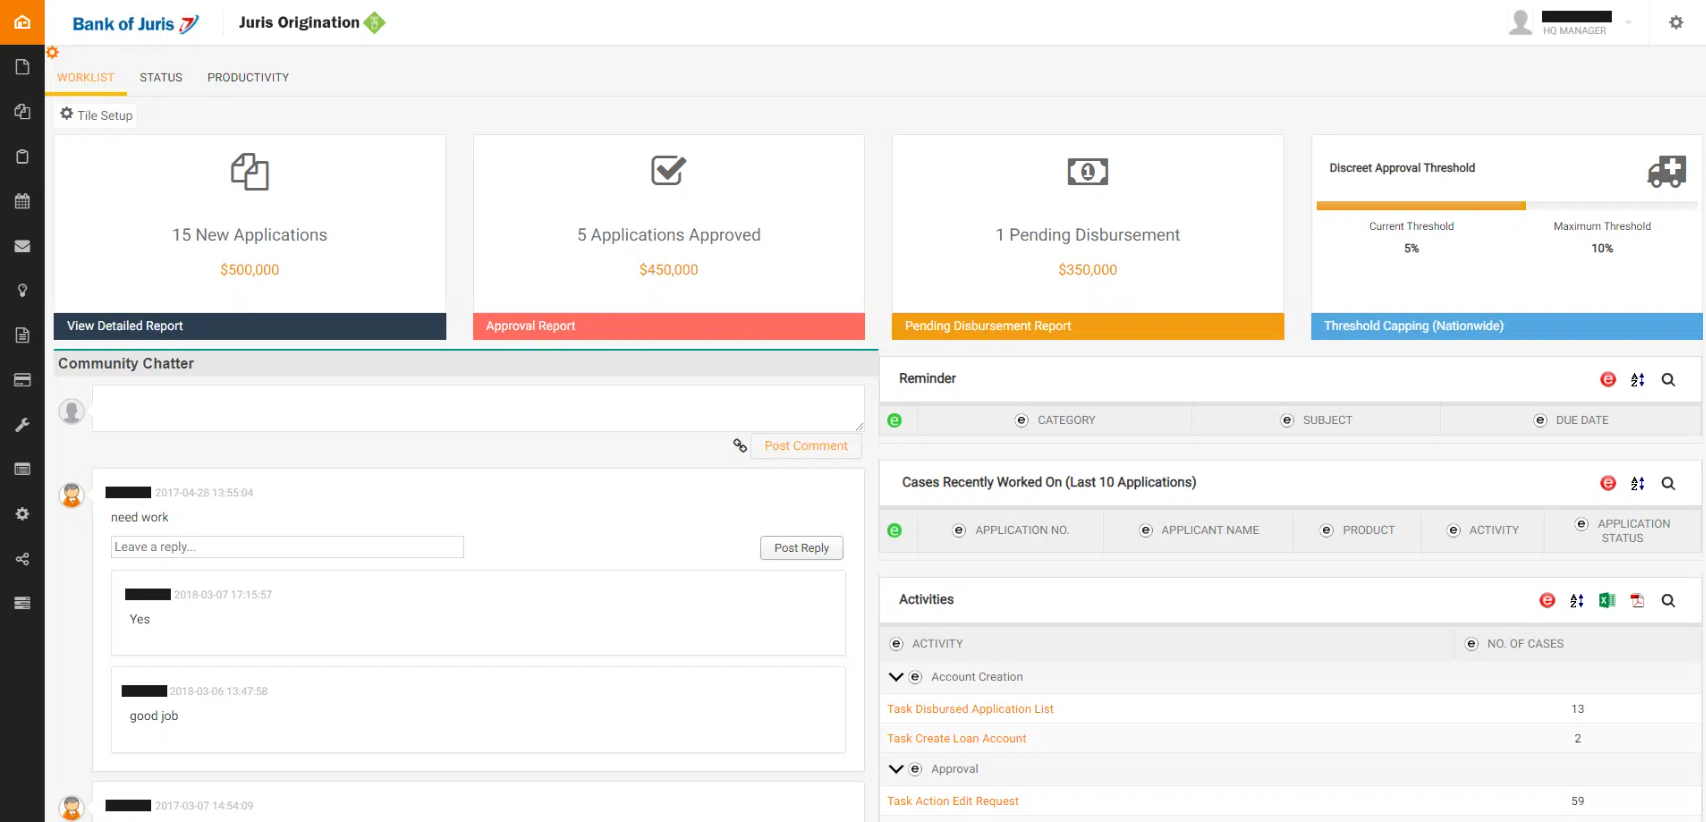Viewport: 1706px width, 822px height.
Task: Collapse the Account Creation group
Action: (x=896, y=677)
